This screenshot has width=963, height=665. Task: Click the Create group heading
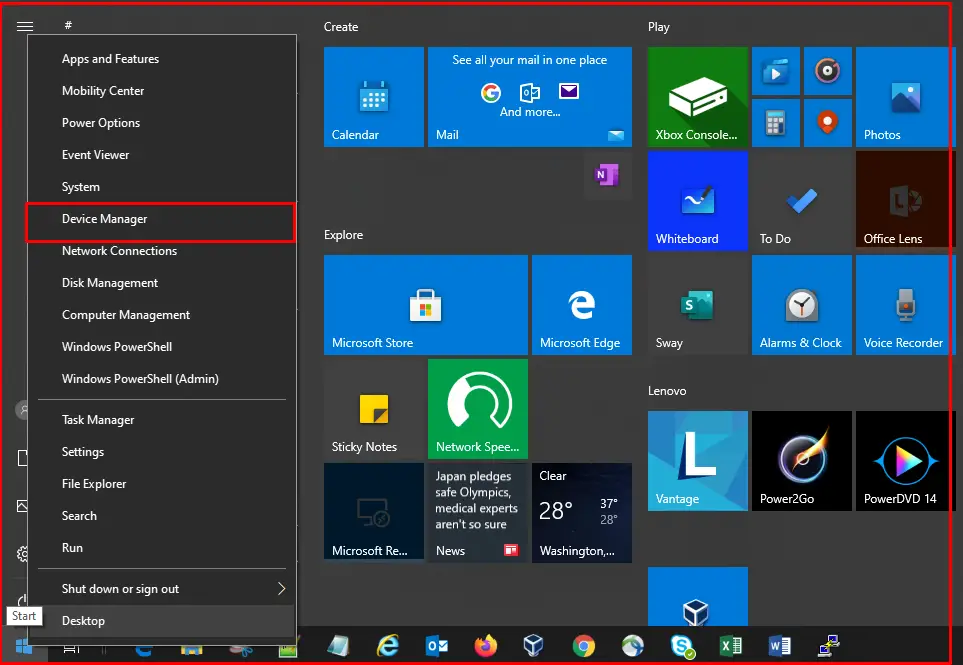click(x=341, y=27)
